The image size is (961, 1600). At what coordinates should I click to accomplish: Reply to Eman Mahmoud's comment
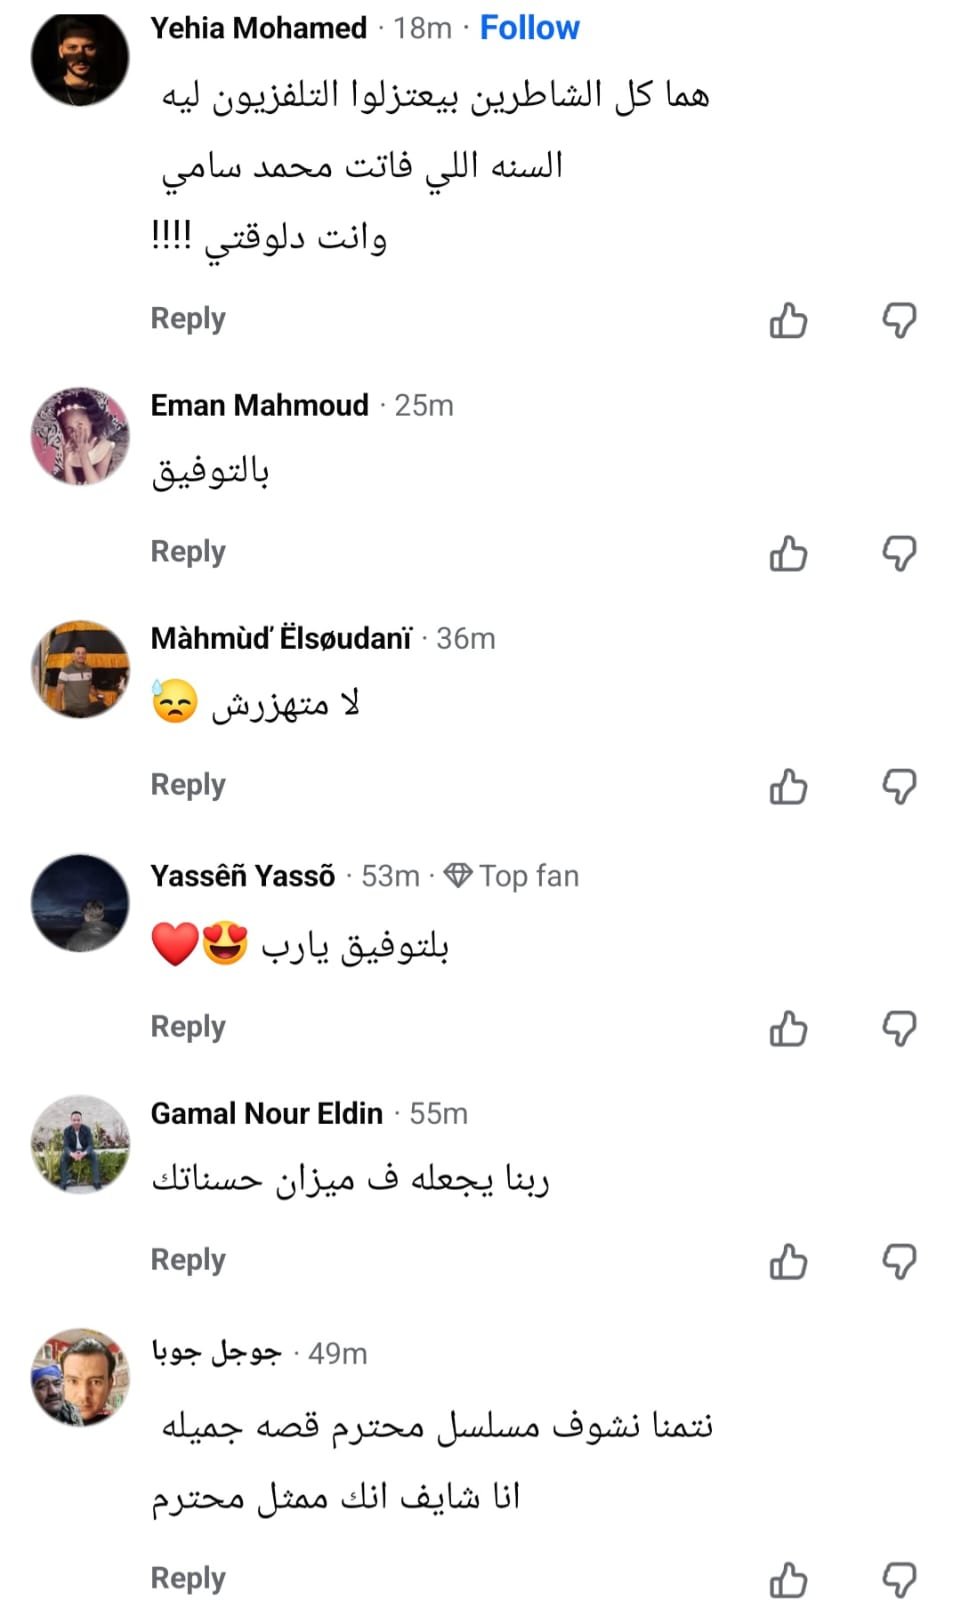click(x=187, y=551)
